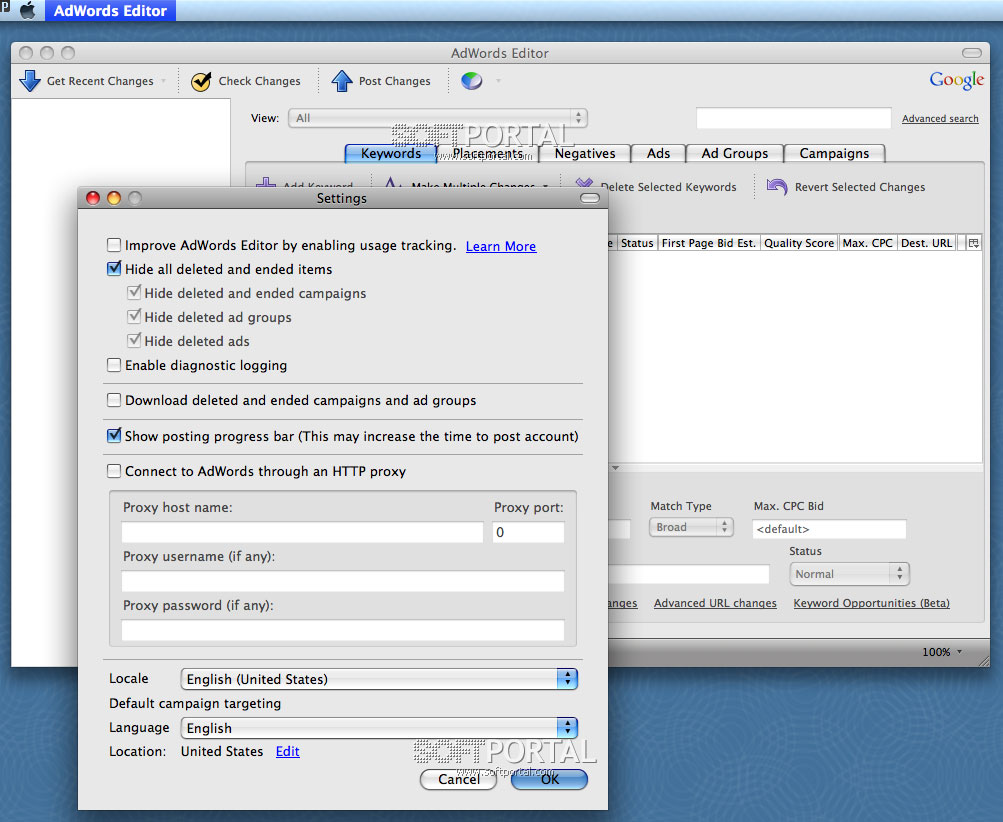Click the Google logo
The width and height of the screenshot is (1003, 822).
[x=956, y=81]
